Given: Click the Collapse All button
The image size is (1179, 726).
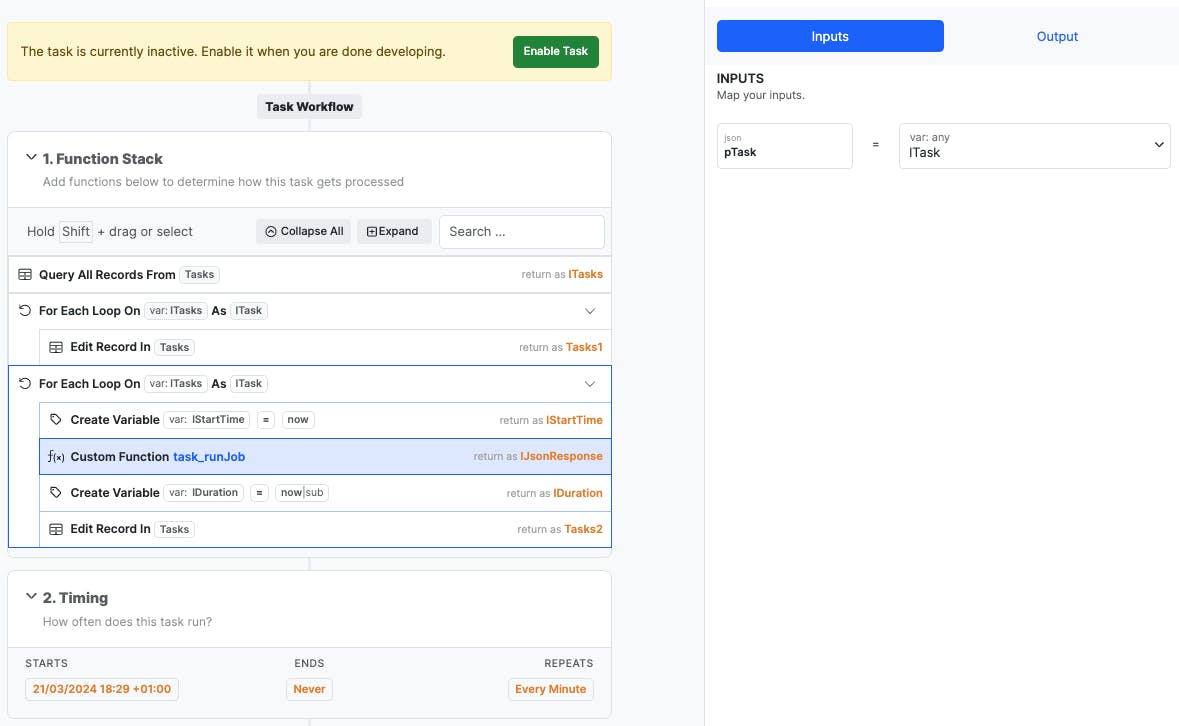Looking at the screenshot, I should click(x=304, y=232).
